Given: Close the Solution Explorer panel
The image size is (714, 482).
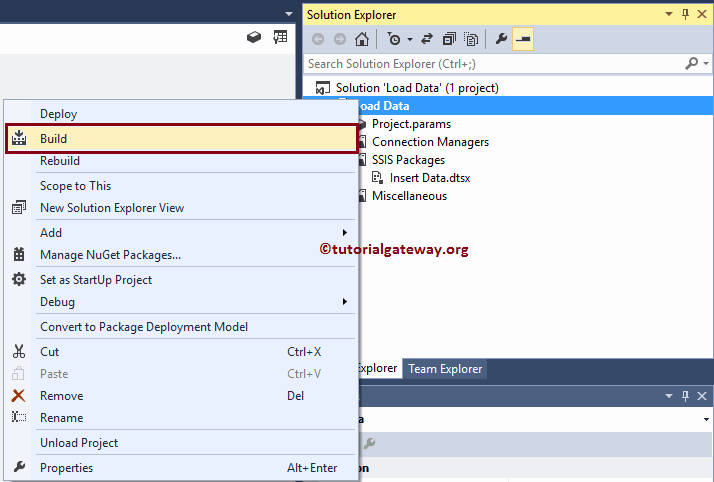Looking at the screenshot, I should tap(702, 14).
